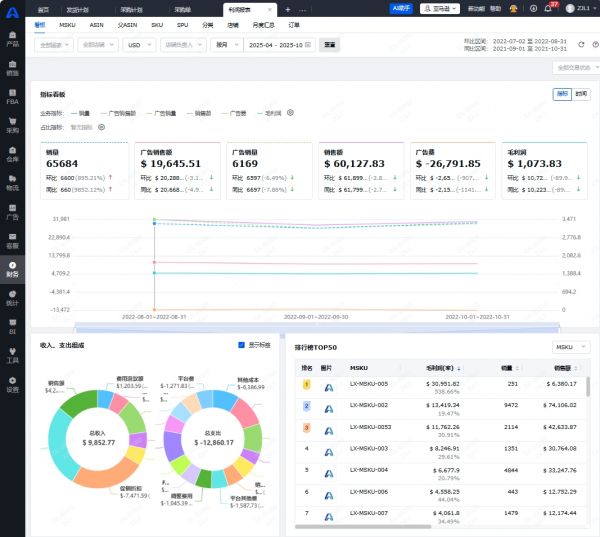Screen dimensions: 600x537
Task: Go to 仓库 in the left sidebar
Action: (x=12, y=155)
